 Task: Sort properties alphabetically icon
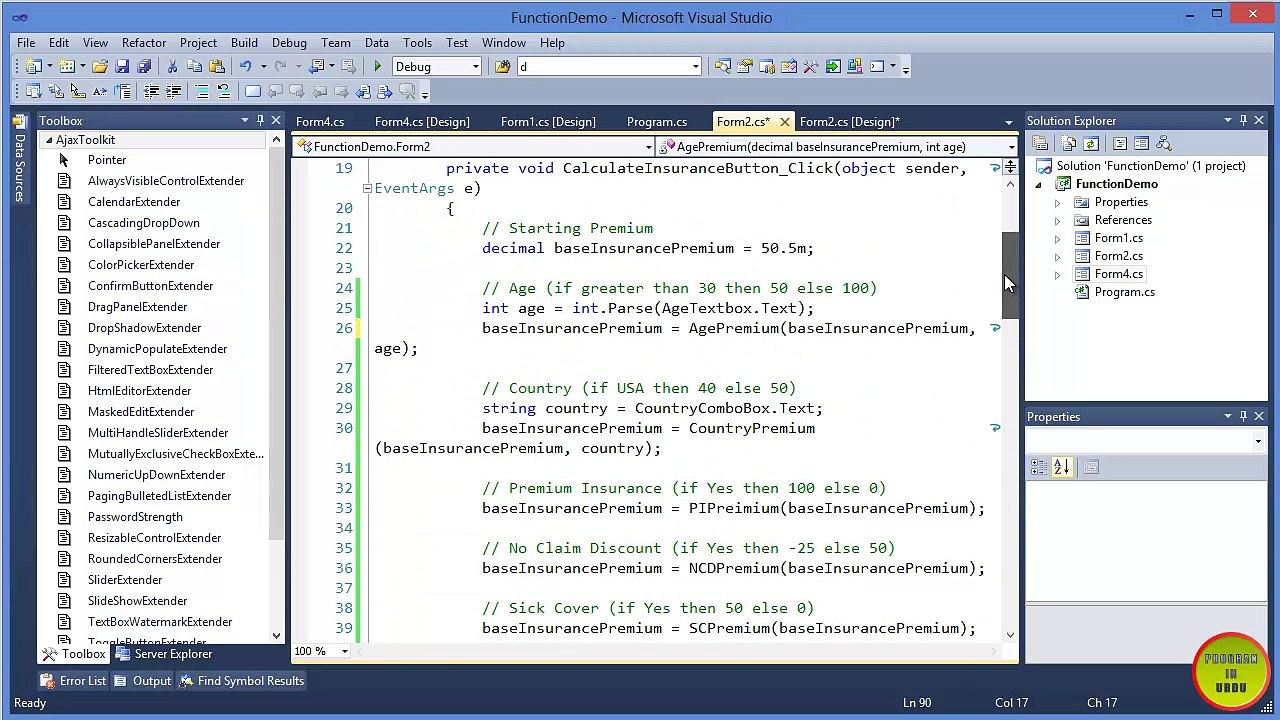[x=1061, y=467]
